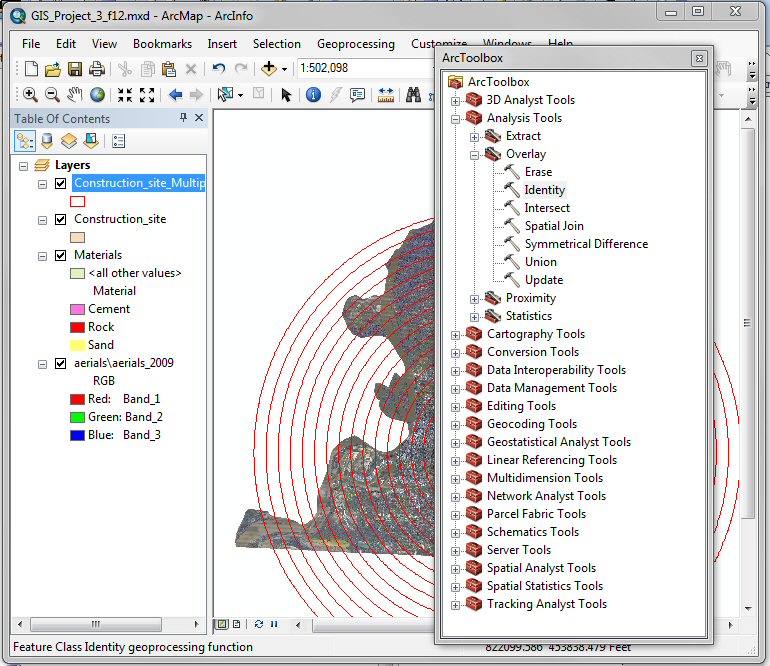Open a map document with folder icon
770x666 pixels.
pyautogui.click(x=53, y=69)
